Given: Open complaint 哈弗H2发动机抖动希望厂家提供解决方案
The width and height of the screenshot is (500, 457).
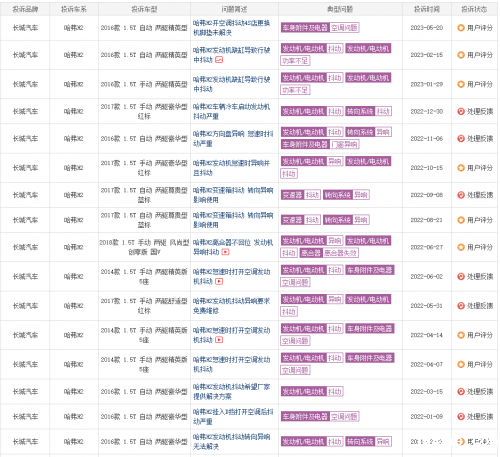Looking at the screenshot, I should [x=231, y=392].
